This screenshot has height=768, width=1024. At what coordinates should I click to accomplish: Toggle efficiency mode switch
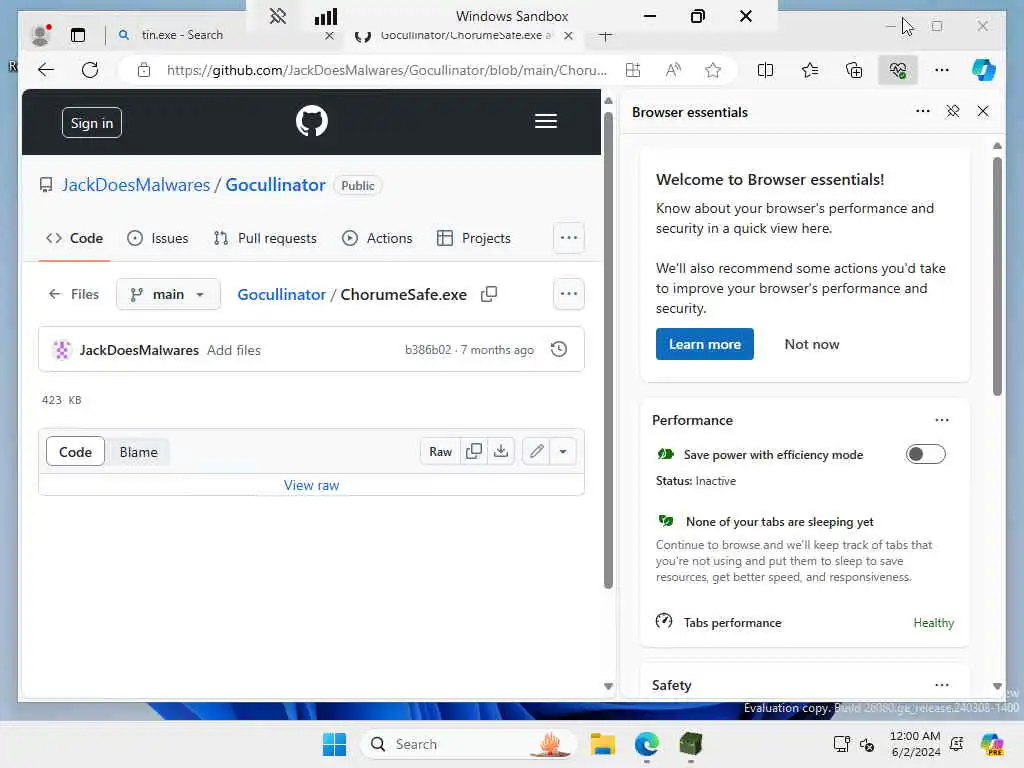[925, 454]
